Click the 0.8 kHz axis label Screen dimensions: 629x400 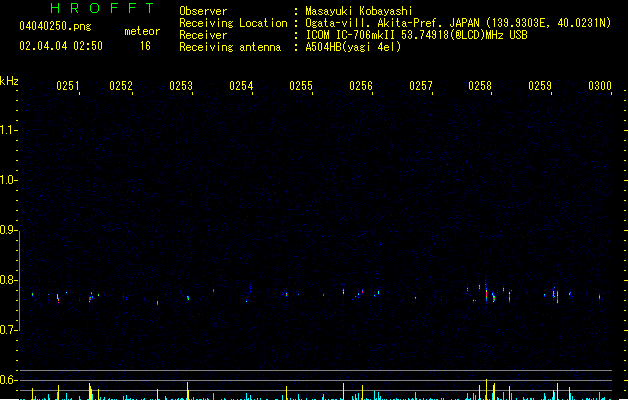(x=7, y=280)
